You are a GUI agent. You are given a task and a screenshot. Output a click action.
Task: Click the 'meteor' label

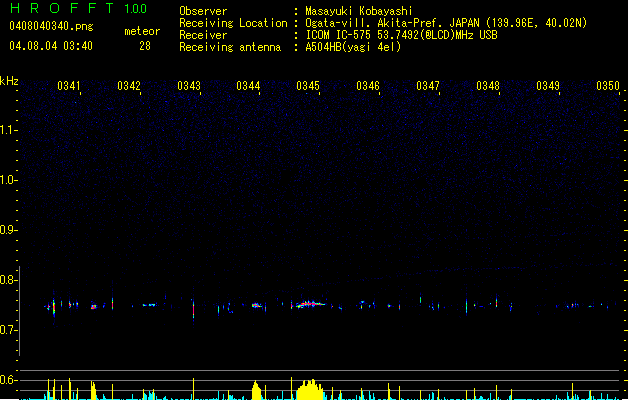coord(142,31)
